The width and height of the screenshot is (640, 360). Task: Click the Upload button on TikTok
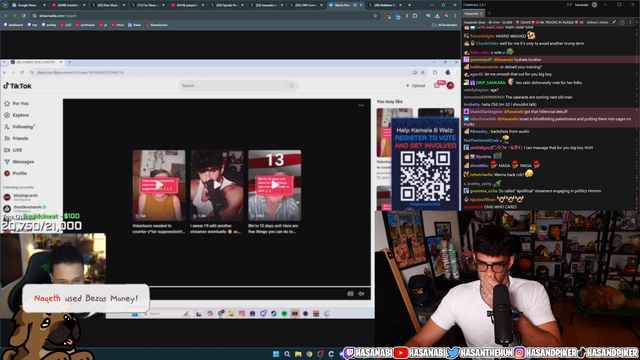click(x=416, y=86)
